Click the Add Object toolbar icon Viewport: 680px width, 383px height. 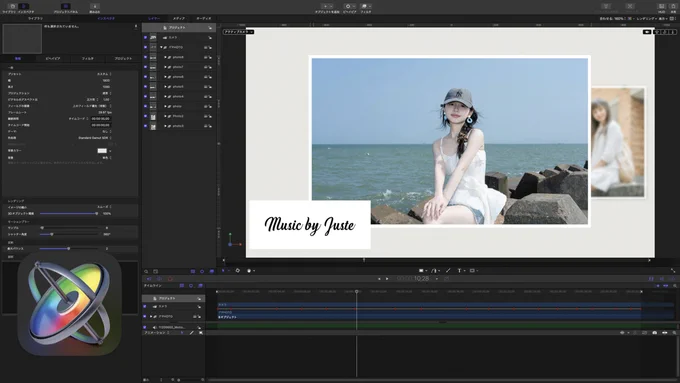pos(327,6)
